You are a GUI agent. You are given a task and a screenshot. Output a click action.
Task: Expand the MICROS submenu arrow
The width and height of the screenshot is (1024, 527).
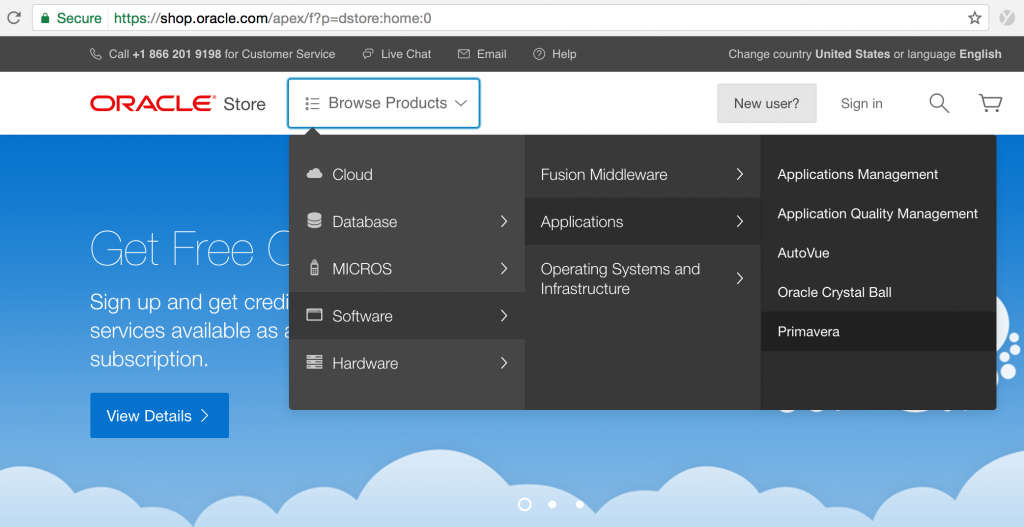pyautogui.click(x=504, y=268)
